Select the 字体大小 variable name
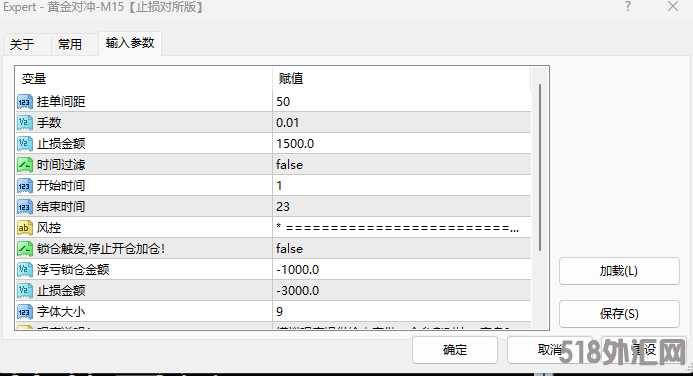 (61, 312)
